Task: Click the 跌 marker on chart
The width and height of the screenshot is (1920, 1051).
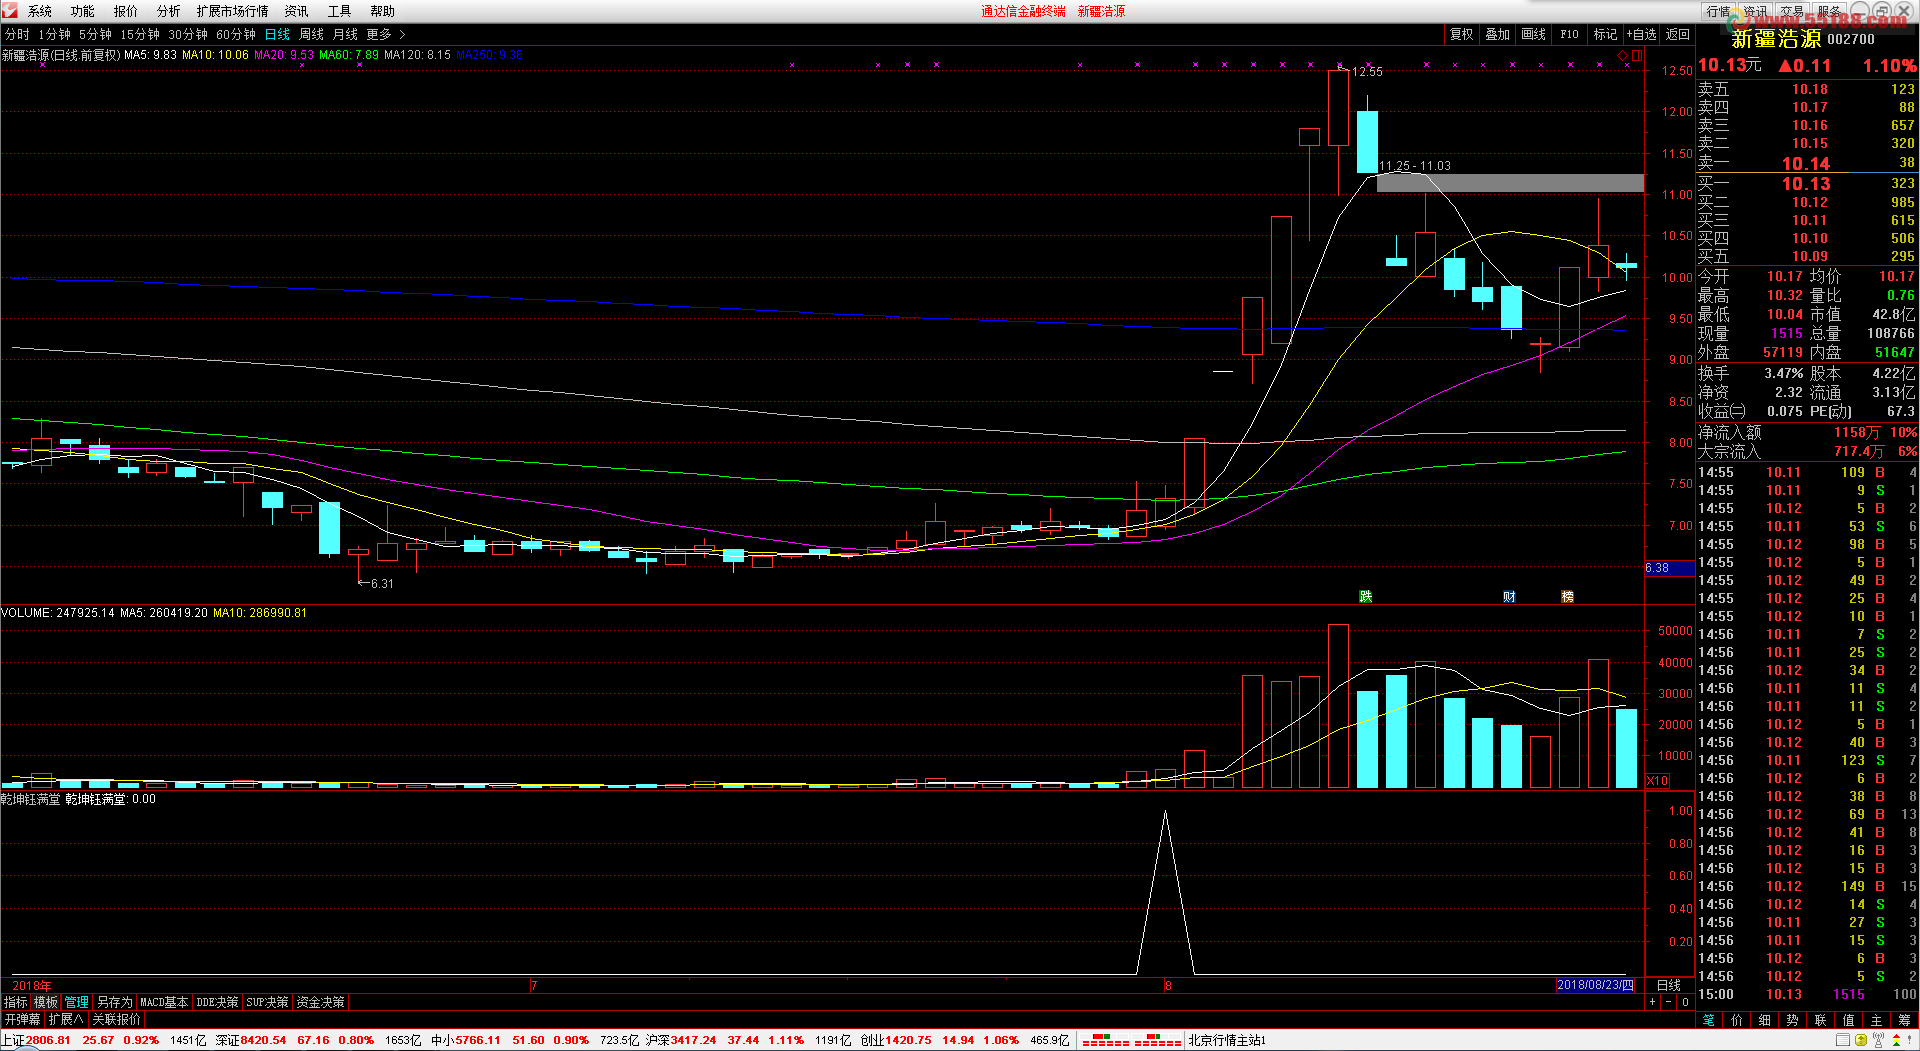Action: (1366, 596)
